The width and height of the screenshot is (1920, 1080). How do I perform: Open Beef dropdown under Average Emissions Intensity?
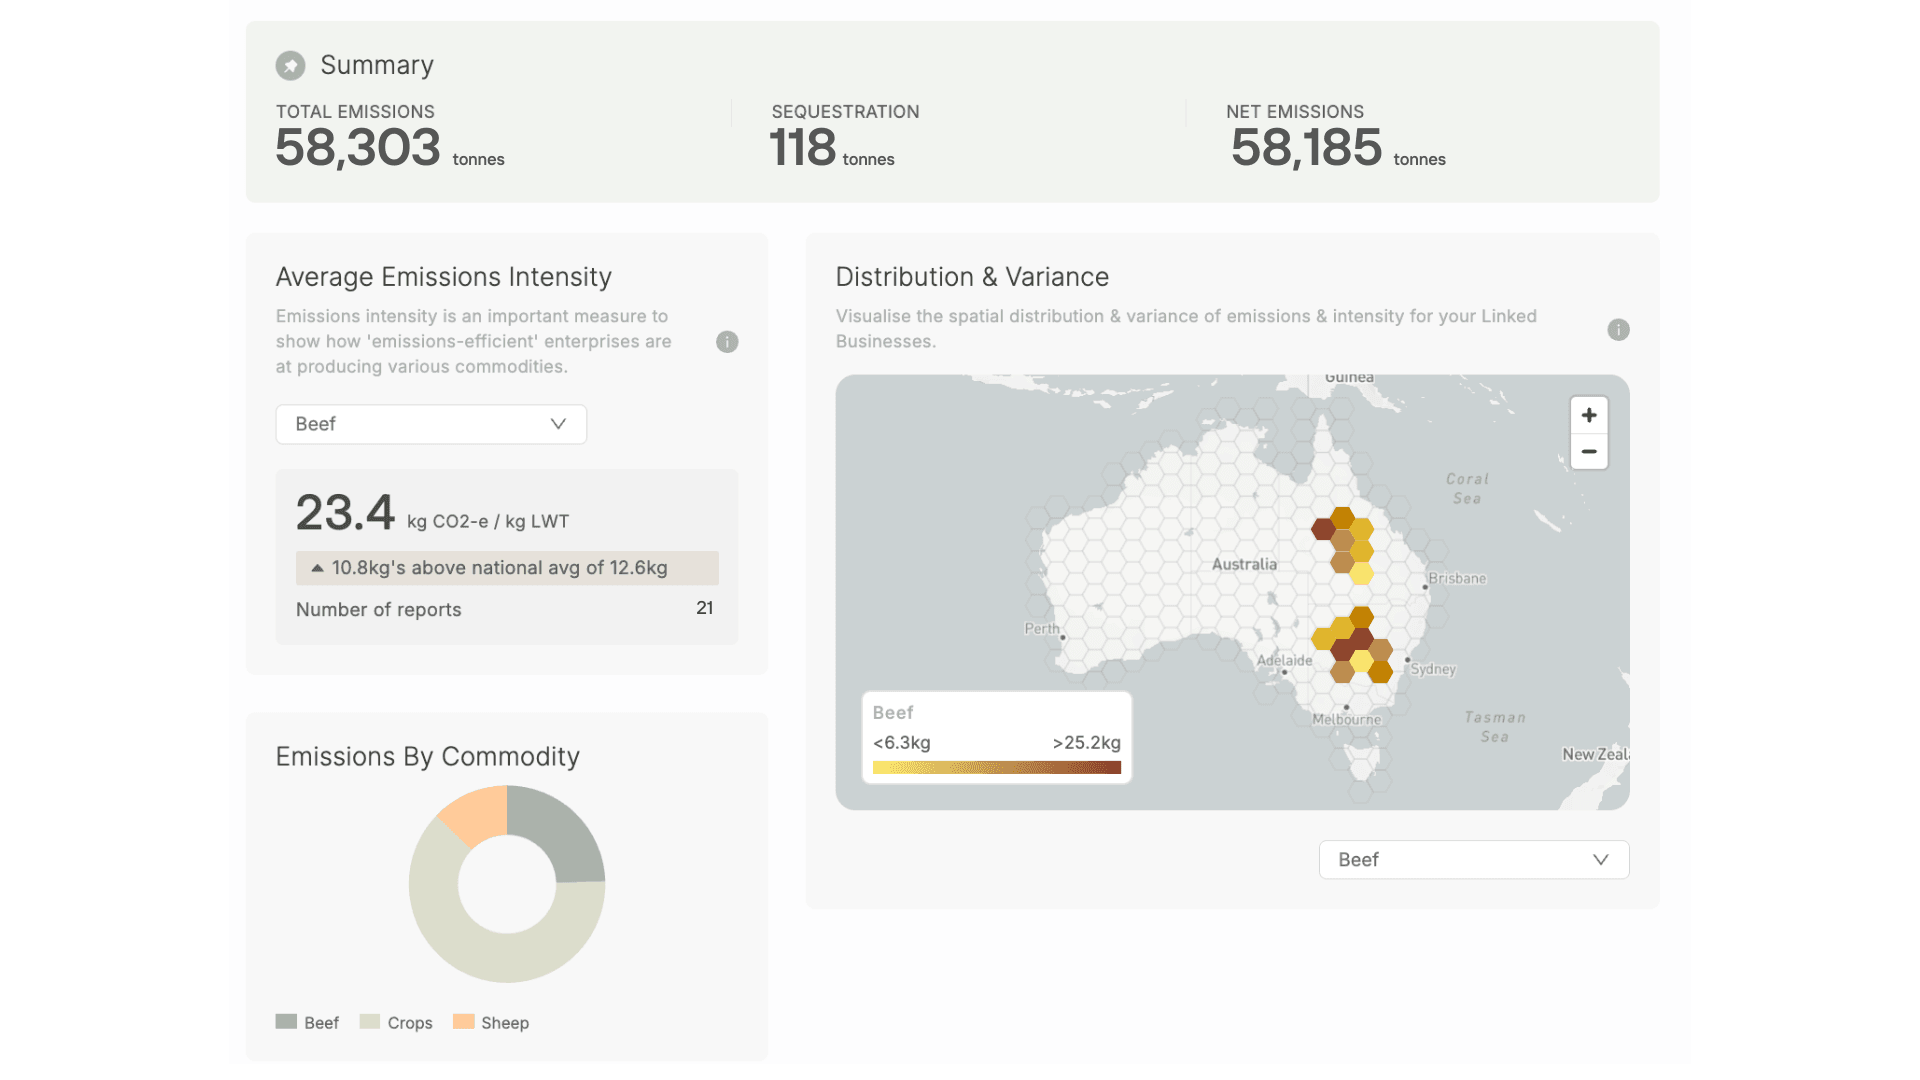pos(430,424)
